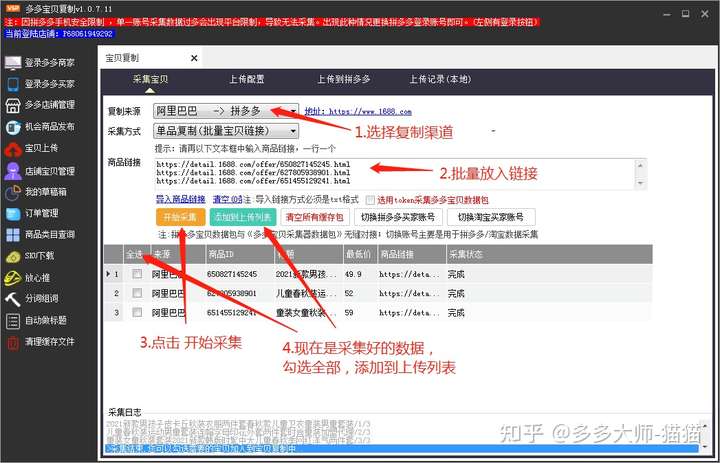Minimize the 多多宝贝复制 window

coord(666,14)
